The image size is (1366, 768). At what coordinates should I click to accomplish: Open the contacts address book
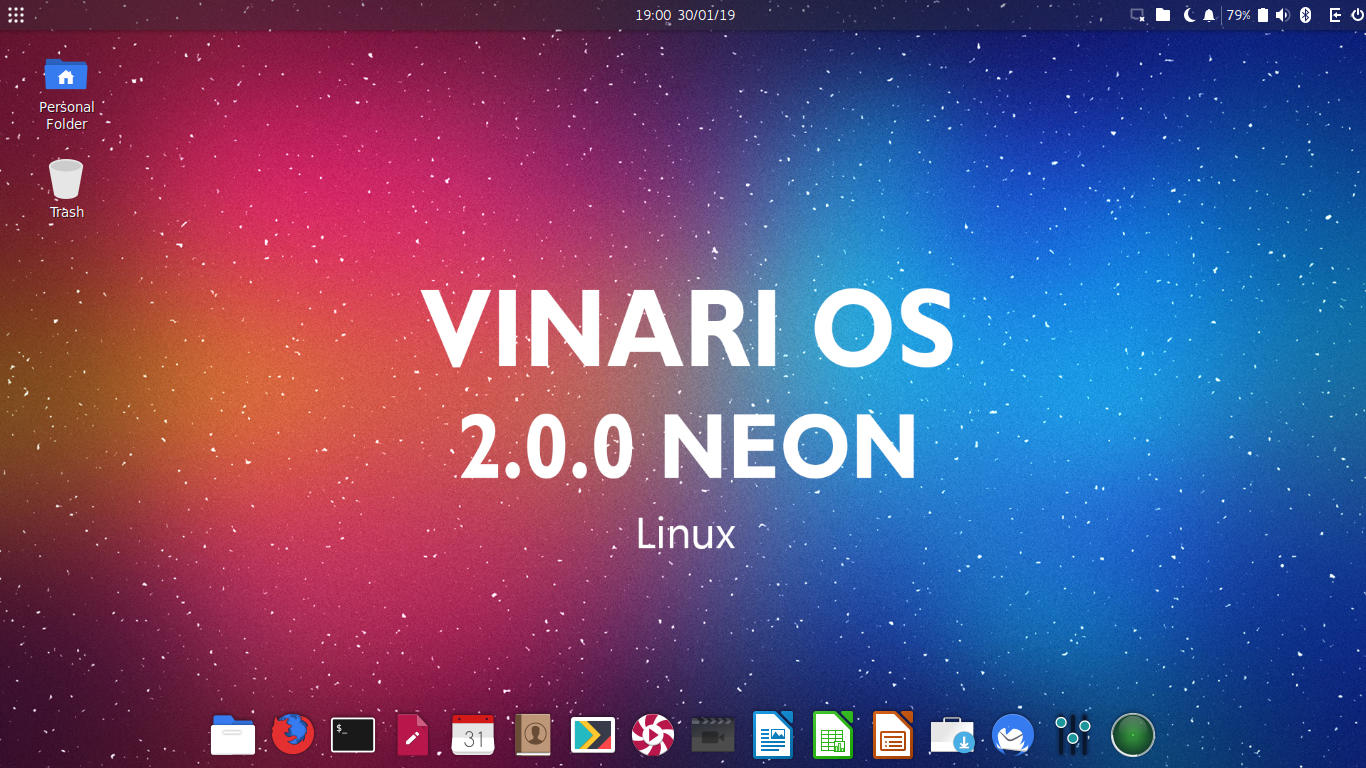(533, 734)
